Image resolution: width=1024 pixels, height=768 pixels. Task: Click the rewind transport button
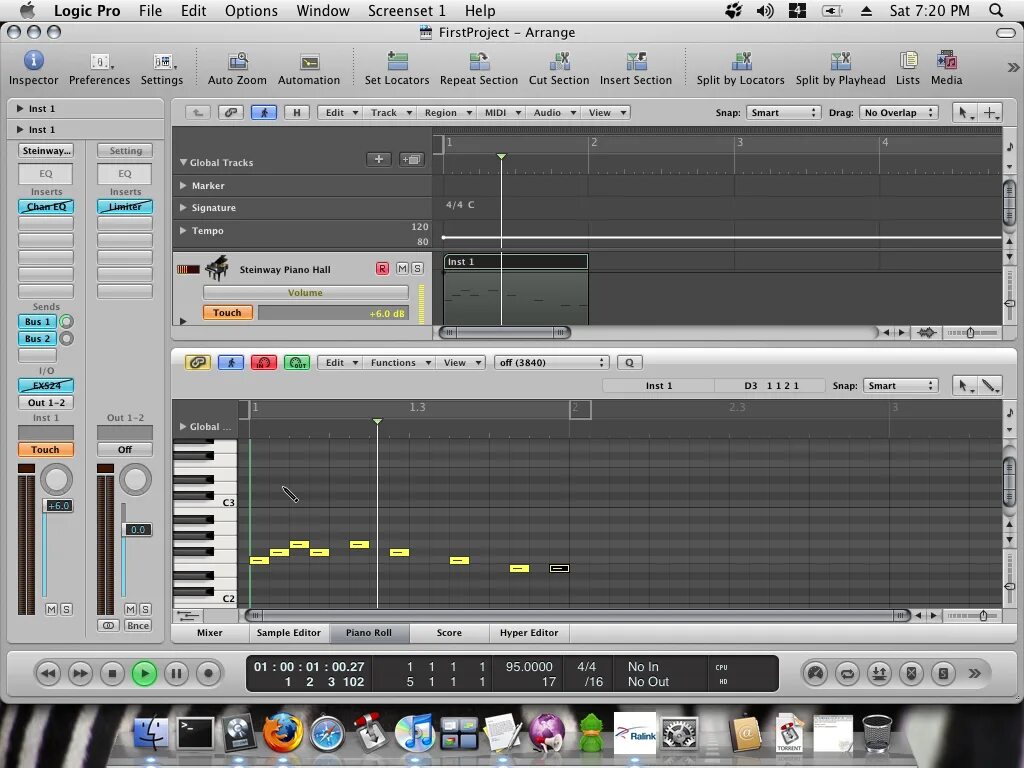coord(48,673)
